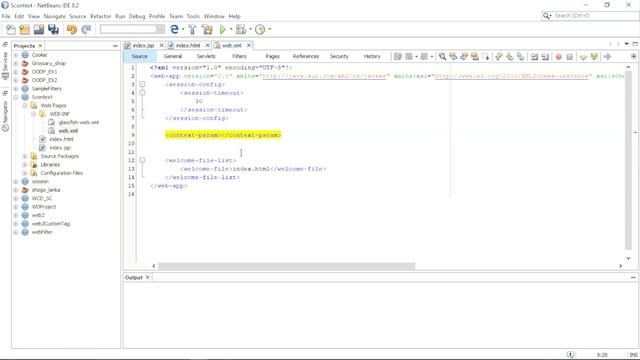
Task: Click the Find Previous Occurrence icon
Action: click(453, 57)
